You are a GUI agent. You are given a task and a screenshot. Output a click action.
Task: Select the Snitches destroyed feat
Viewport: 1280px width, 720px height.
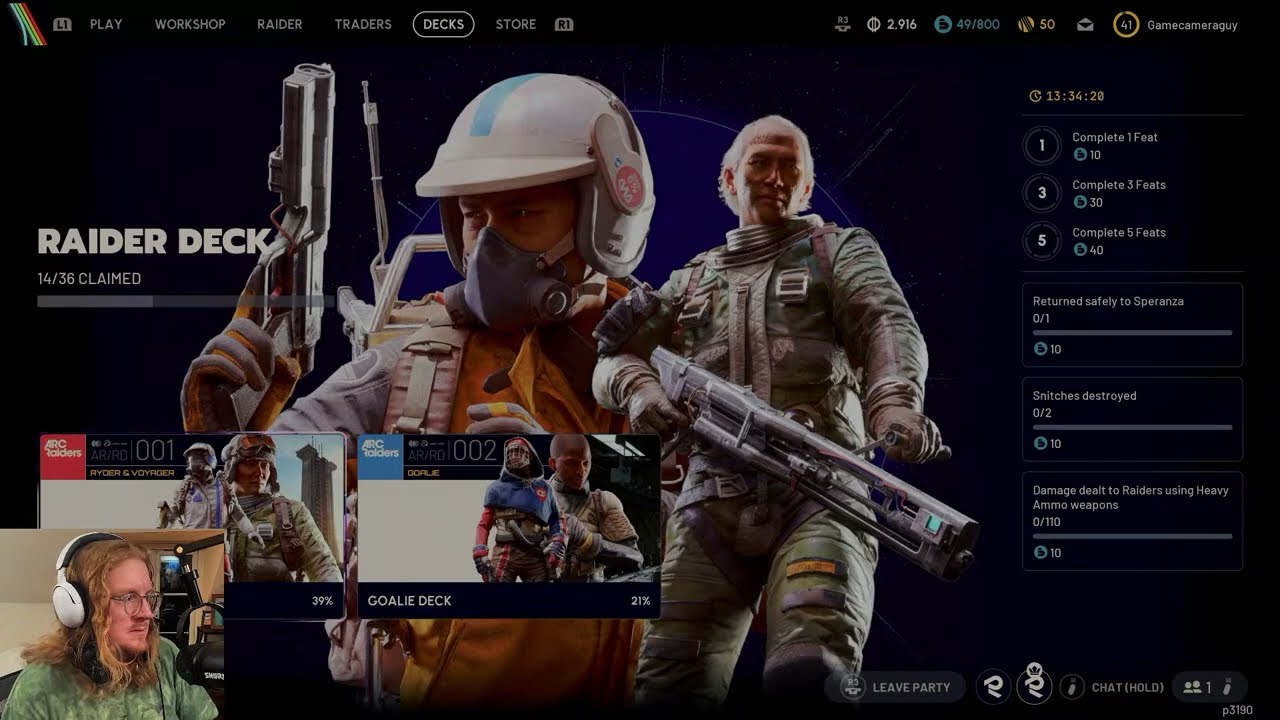pyautogui.click(x=1132, y=419)
